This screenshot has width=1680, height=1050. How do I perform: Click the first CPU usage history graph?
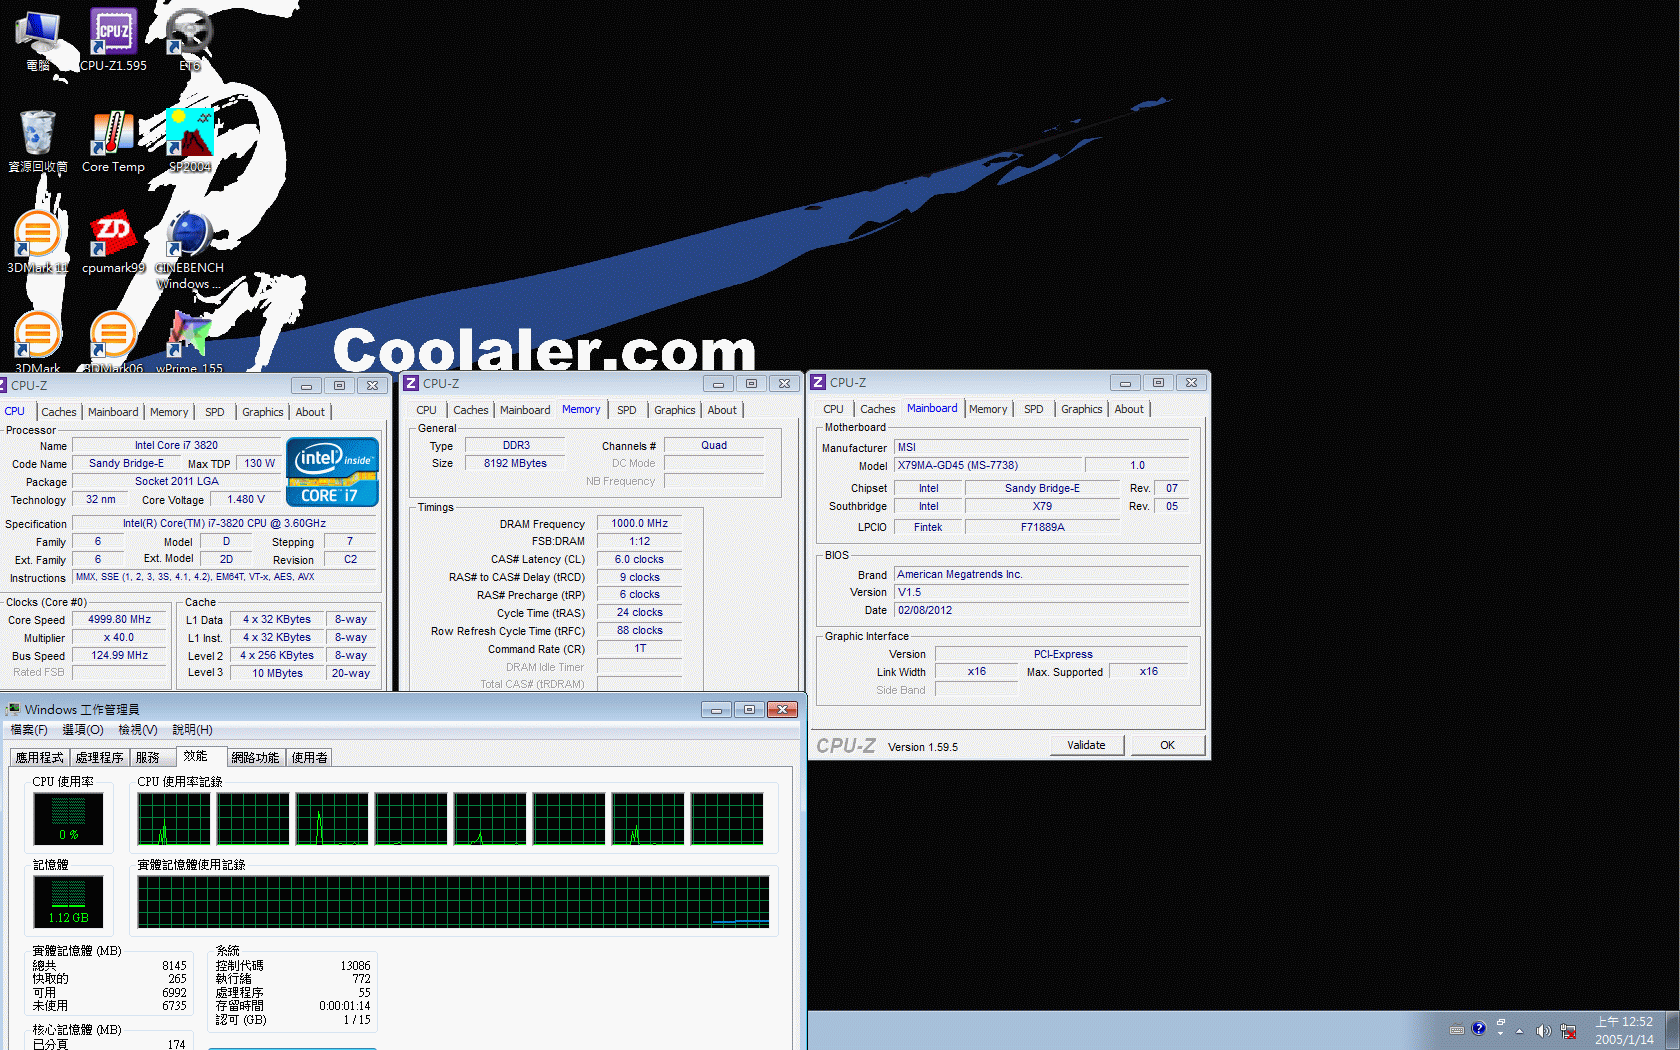174,819
